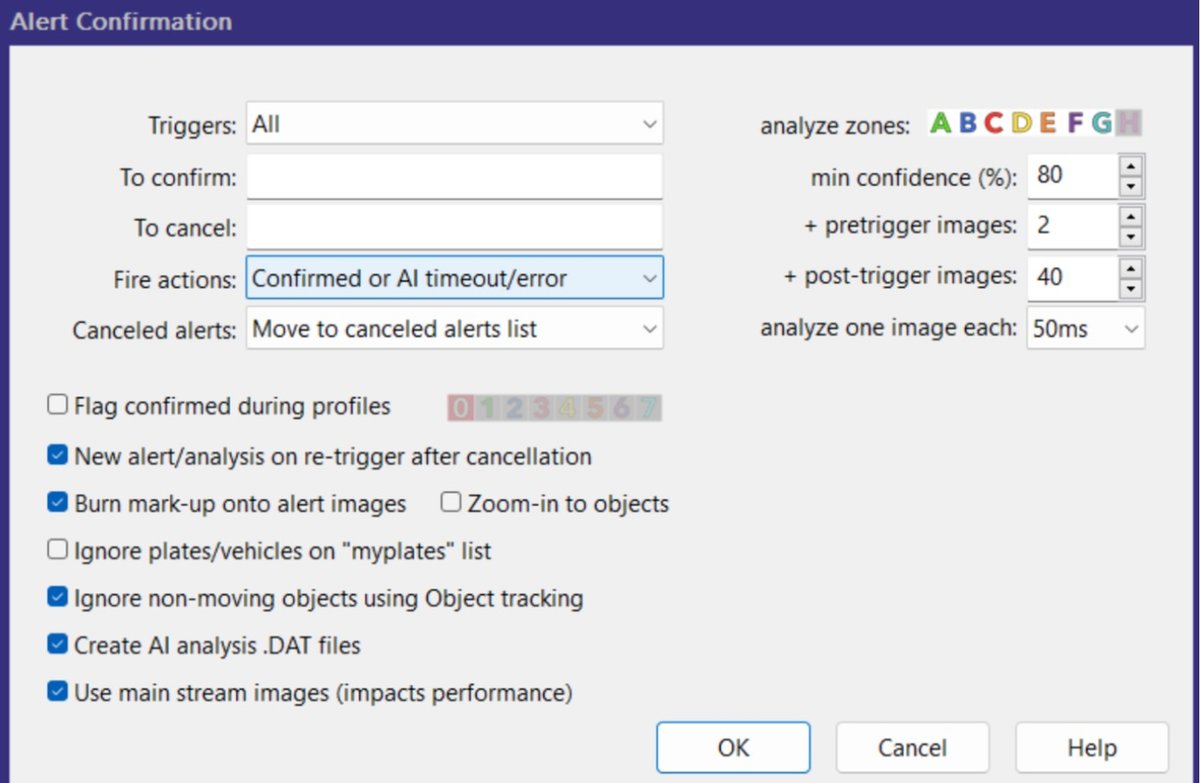Toggle analyze zone D letter
The width and height of the screenshot is (1200, 783).
coord(1021,123)
